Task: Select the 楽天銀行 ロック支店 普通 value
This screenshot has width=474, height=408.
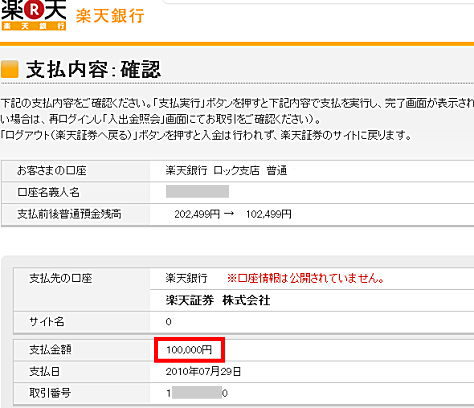Action: click(226, 171)
